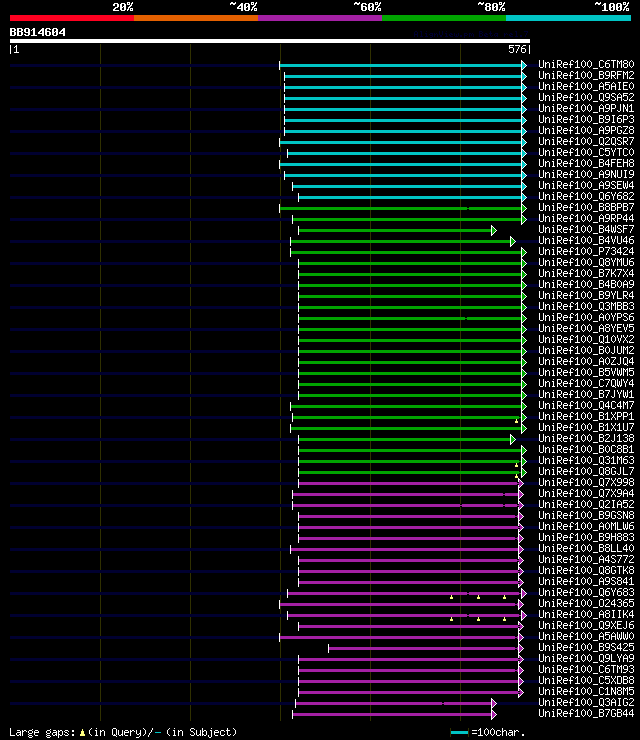This screenshot has width=640, height=740.
Task: Select hit label UniRef100_Q3AIG2
Action: (586, 702)
